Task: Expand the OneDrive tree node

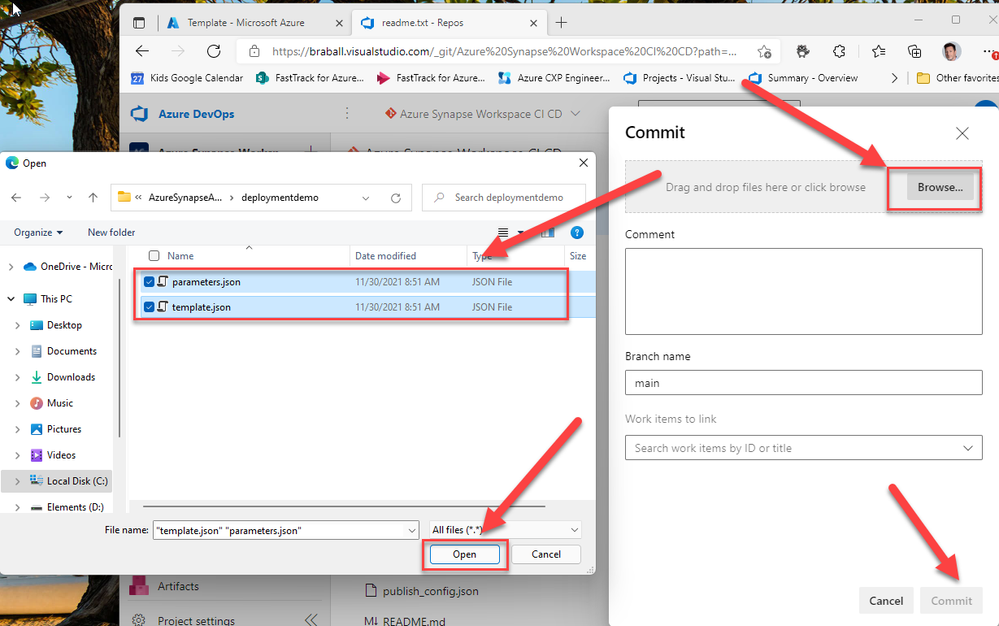Action: (x=11, y=267)
